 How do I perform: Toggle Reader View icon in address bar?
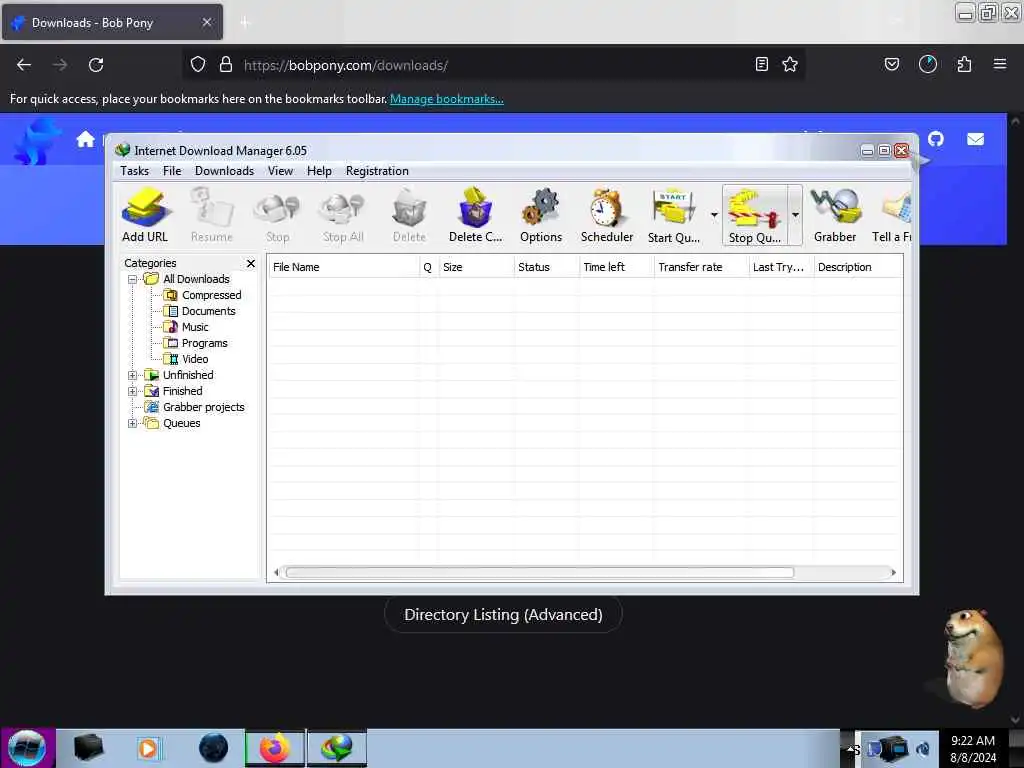click(x=761, y=65)
